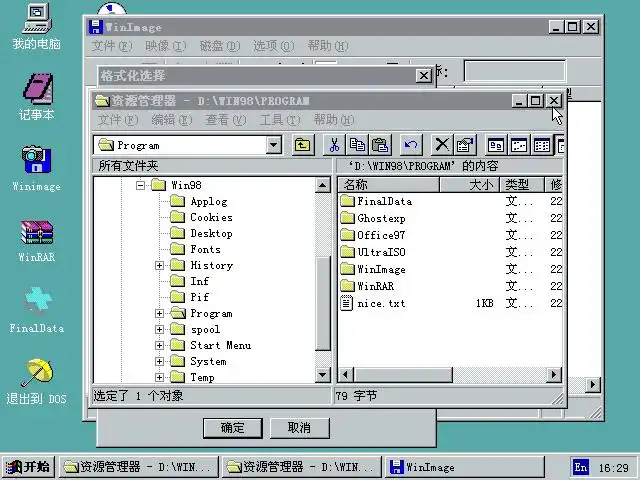The image size is (640, 480).
Task: Open Explorer's 工具(T) menu
Action: 280,120
